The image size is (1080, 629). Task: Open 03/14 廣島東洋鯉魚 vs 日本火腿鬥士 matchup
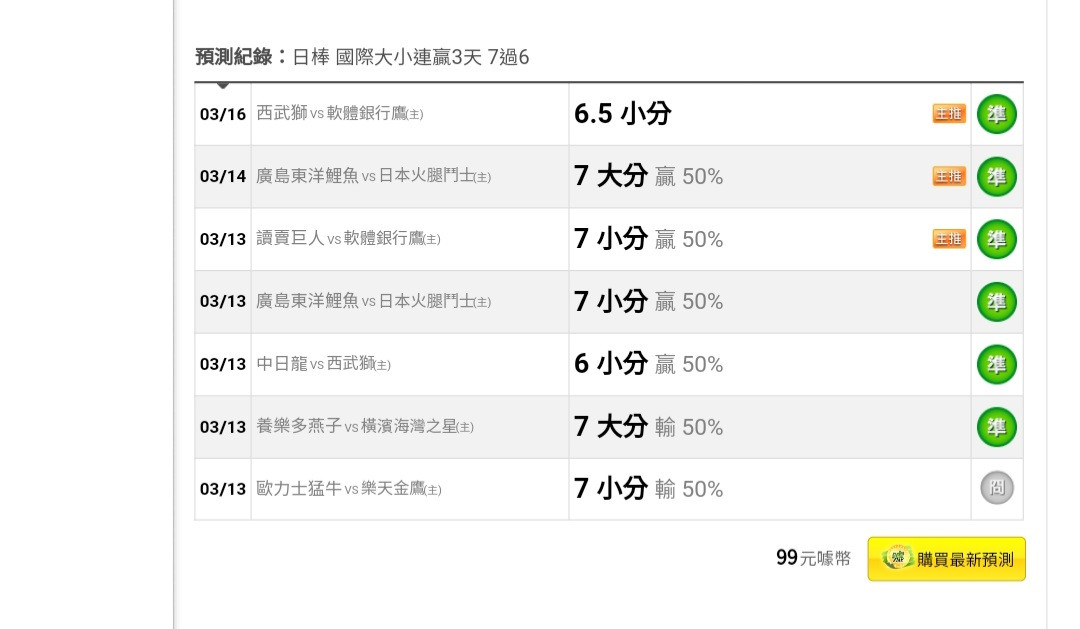(x=373, y=176)
